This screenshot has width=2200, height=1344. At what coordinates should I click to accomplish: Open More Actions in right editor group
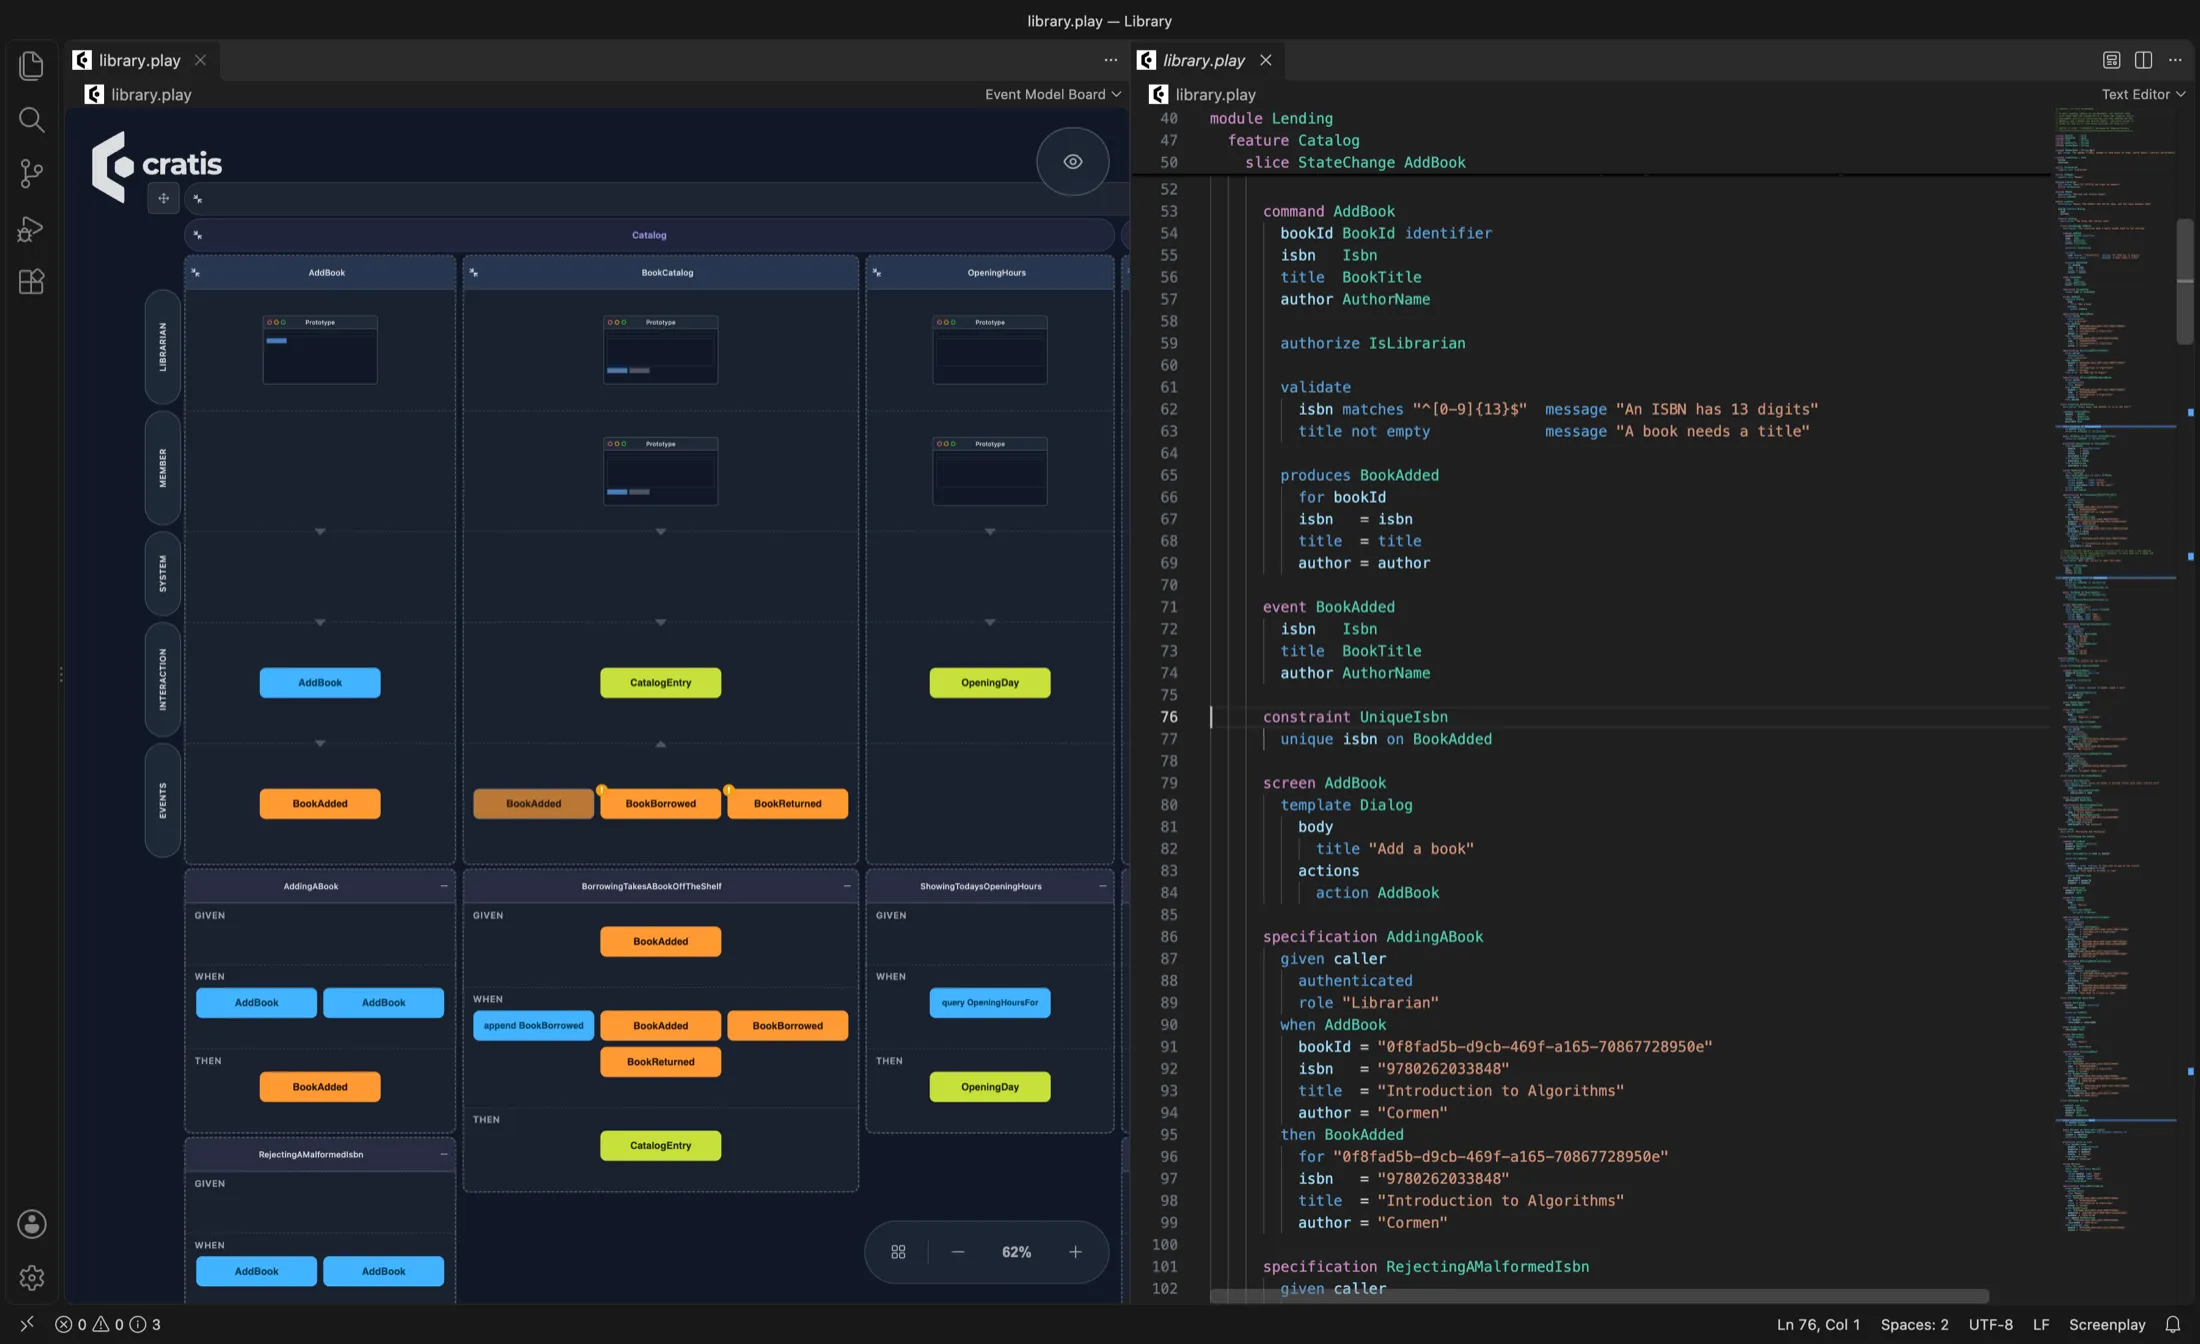(x=2175, y=60)
